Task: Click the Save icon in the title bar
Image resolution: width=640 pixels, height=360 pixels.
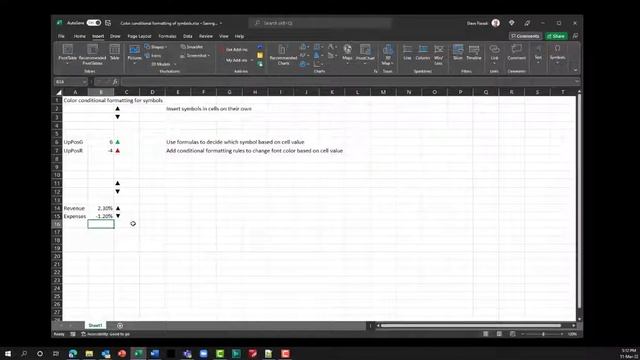Action: point(108,23)
